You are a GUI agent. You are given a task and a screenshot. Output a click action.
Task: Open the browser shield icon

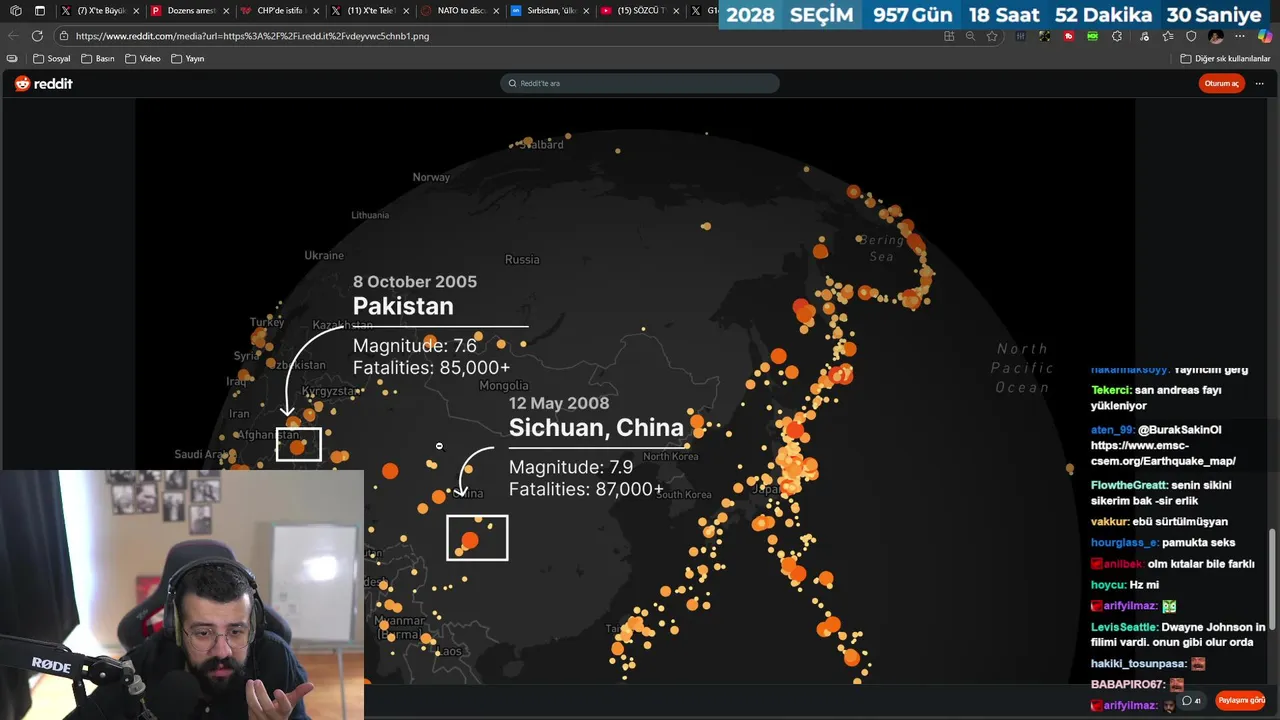pyautogui.click(x=1191, y=36)
